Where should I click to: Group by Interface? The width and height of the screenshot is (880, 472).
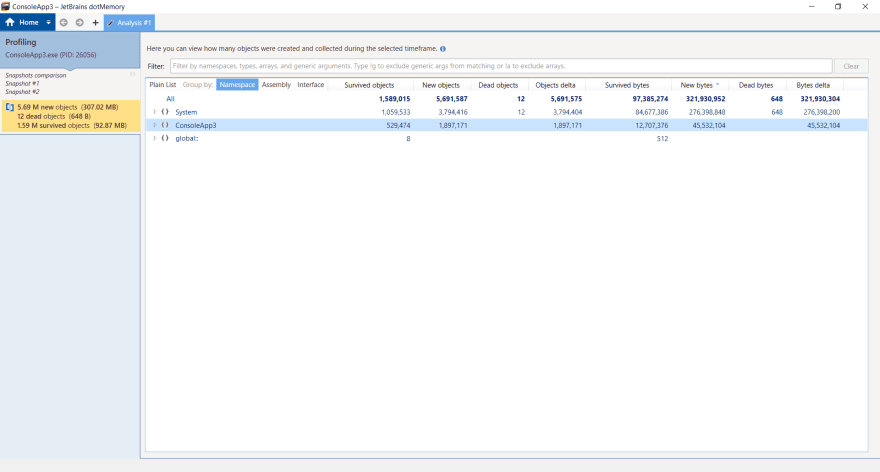[310, 85]
